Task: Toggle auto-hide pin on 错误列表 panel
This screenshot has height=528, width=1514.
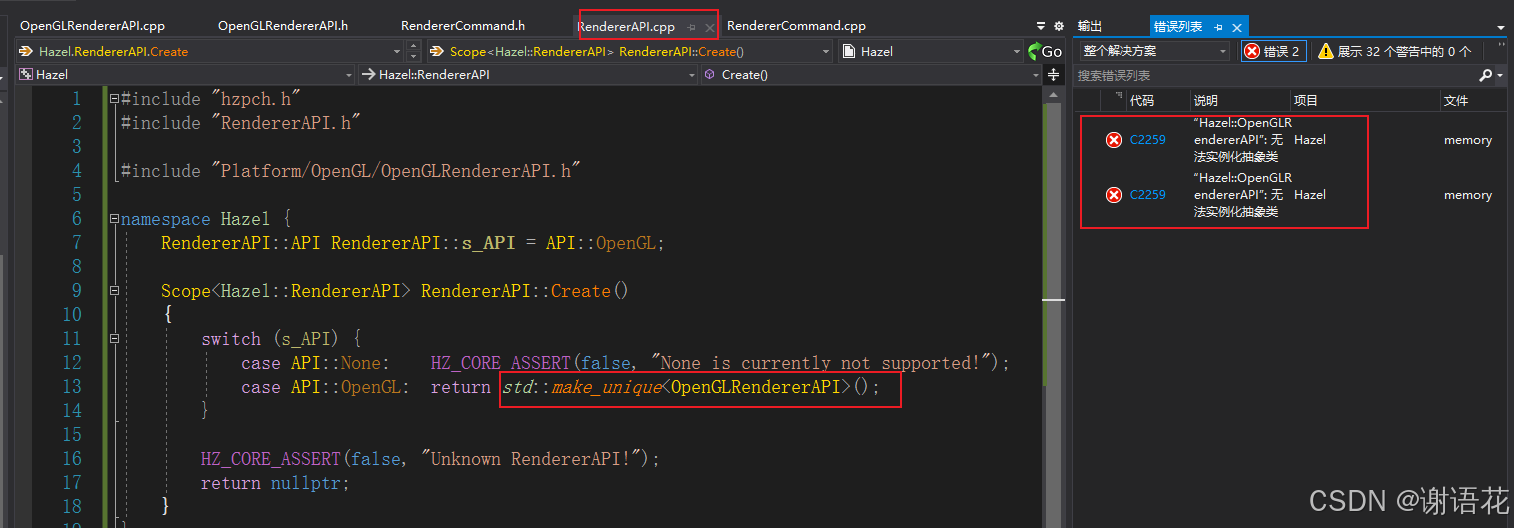Action: 1219,28
